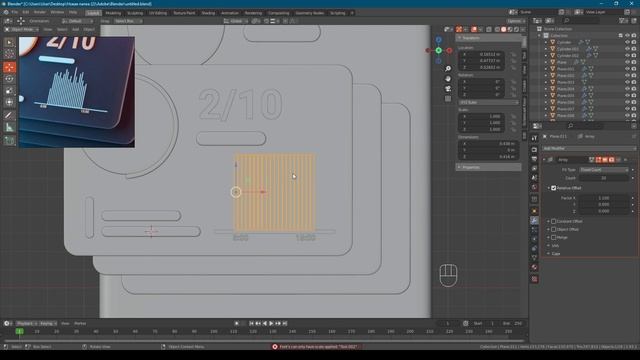Open the Fit Type Fixed Count dropdown
The height and width of the screenshot is (360, 640).
pyautogui.click(x=604, y=170)
